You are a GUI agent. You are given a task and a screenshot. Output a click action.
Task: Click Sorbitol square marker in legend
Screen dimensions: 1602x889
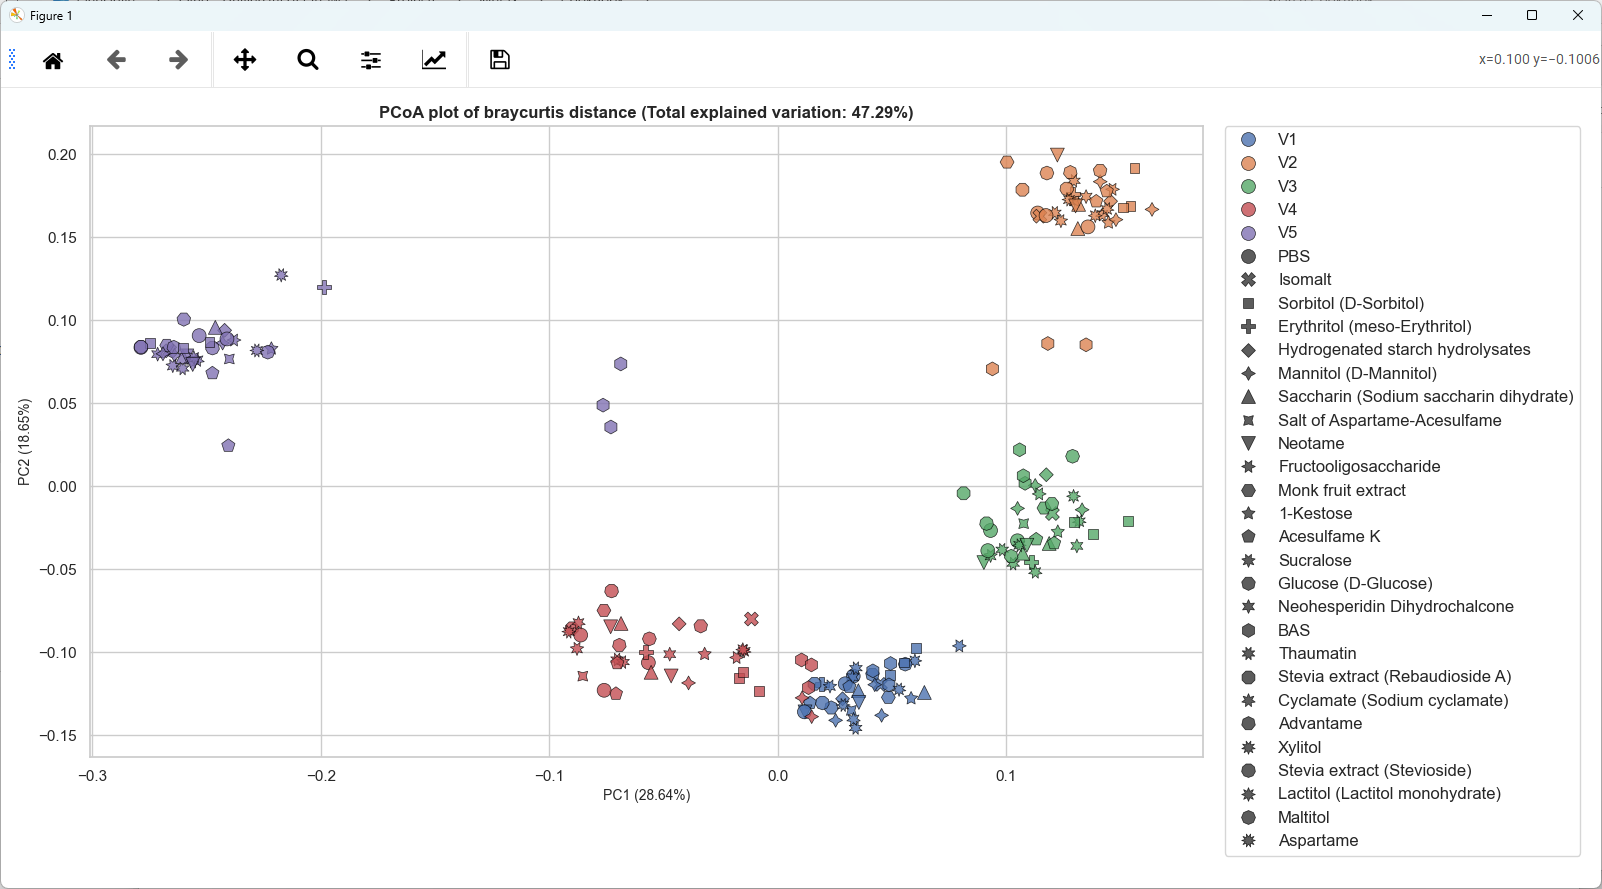coord(1248,303)
